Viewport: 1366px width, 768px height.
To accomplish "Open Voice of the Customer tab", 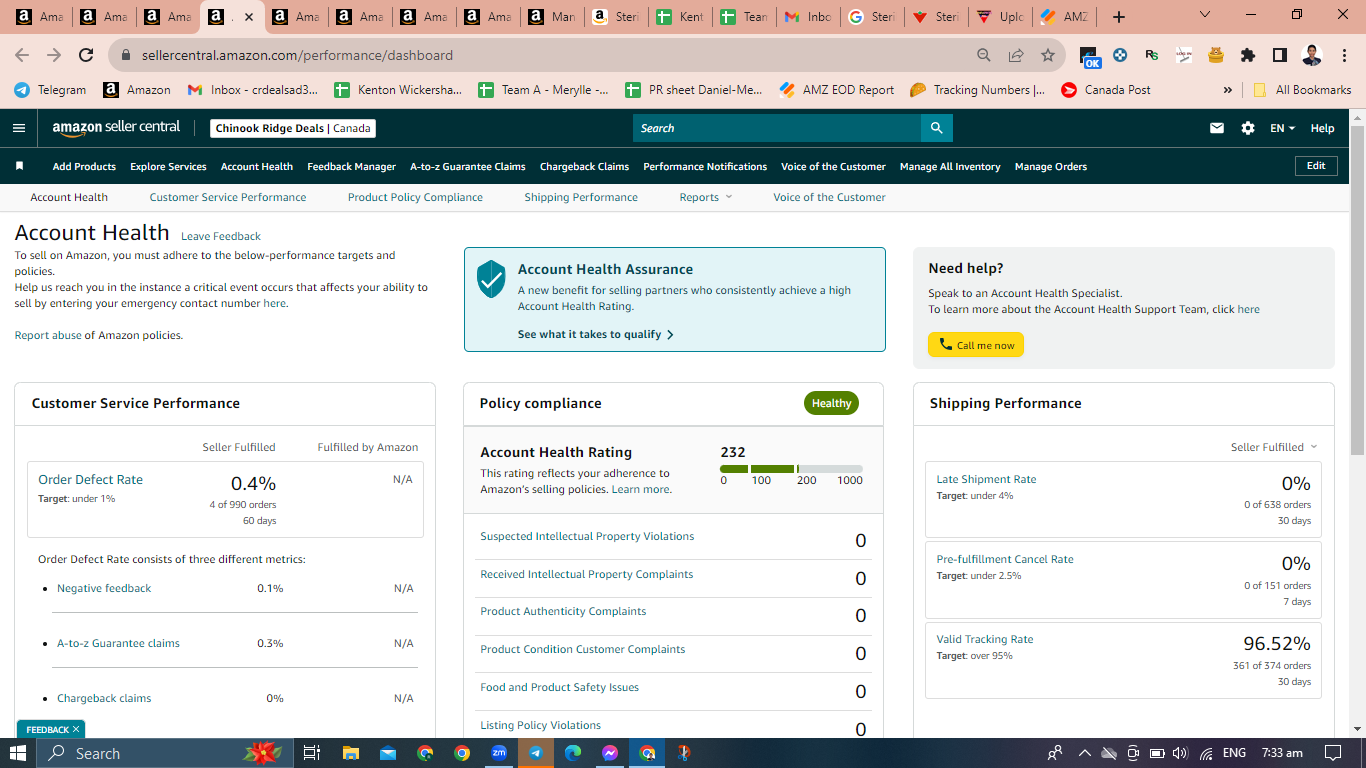I will [x=829, y=197].
